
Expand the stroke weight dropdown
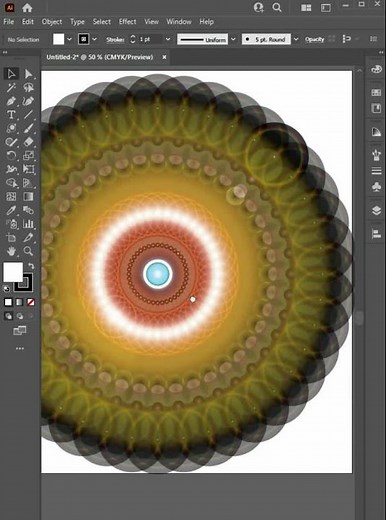click(x=168, y=39)
